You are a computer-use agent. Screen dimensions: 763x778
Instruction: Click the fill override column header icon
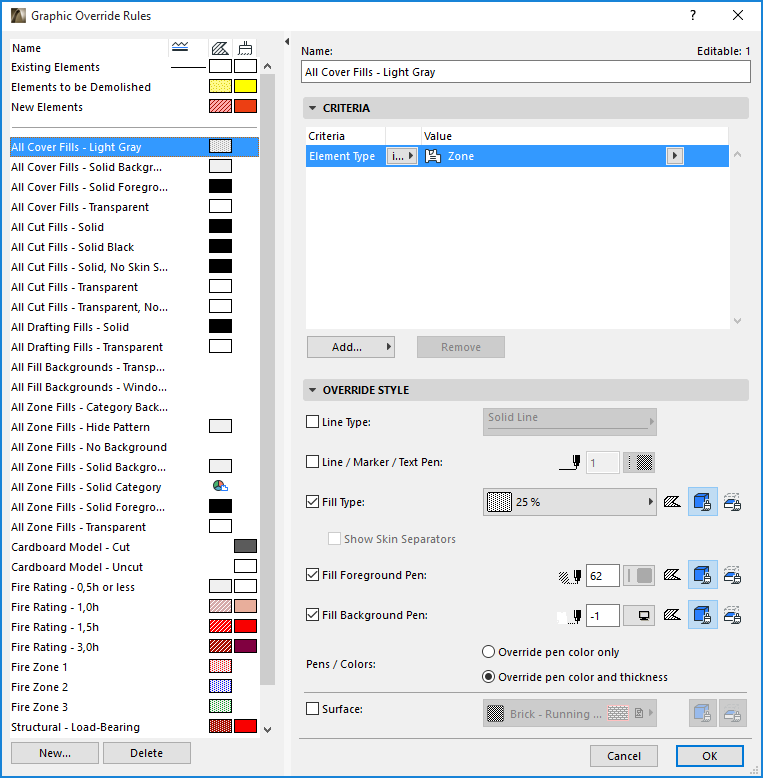(220, 48)
